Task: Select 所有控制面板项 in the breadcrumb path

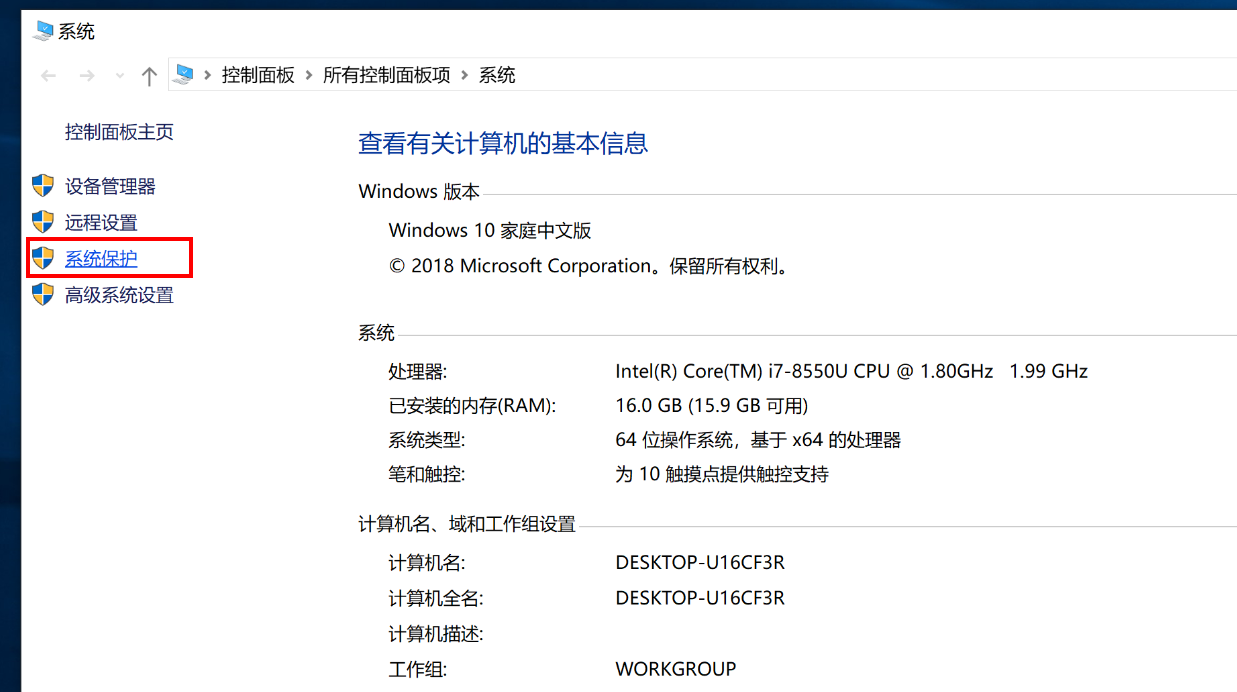Action: tap(386, 75)
